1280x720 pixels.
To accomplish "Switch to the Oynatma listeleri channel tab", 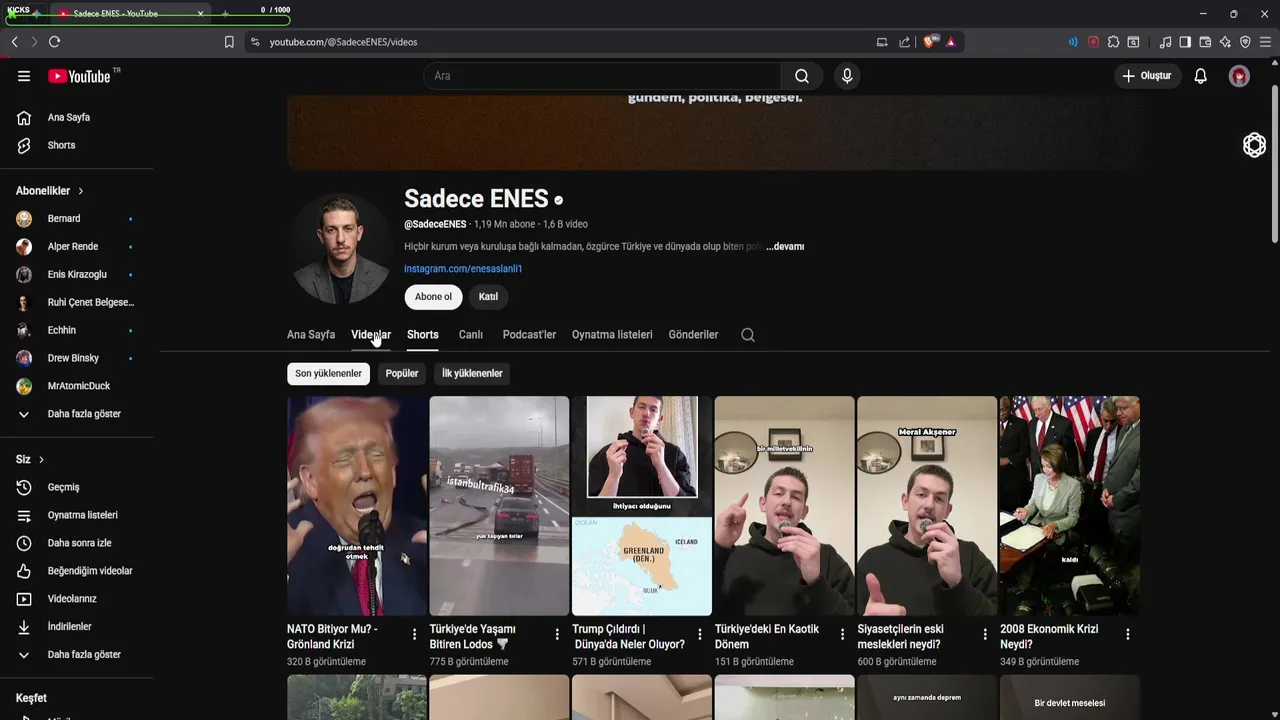I will click(612, 335).
